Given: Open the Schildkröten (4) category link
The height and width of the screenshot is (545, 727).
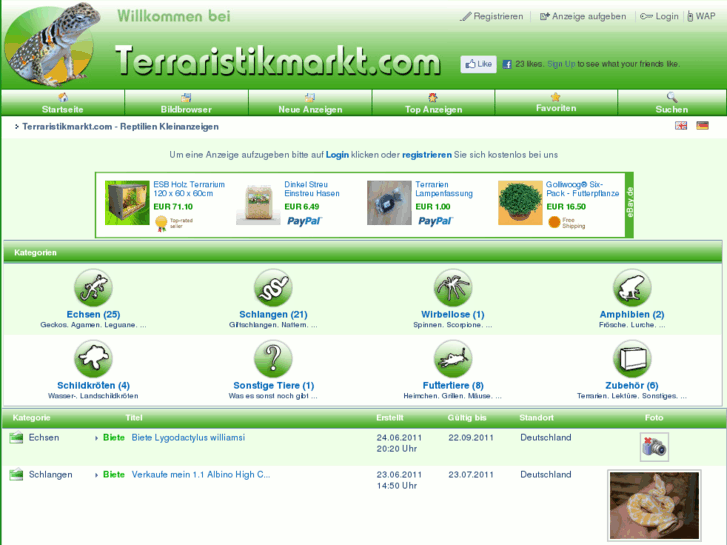Looking at the screenshot, I should (x=93, y=385).
